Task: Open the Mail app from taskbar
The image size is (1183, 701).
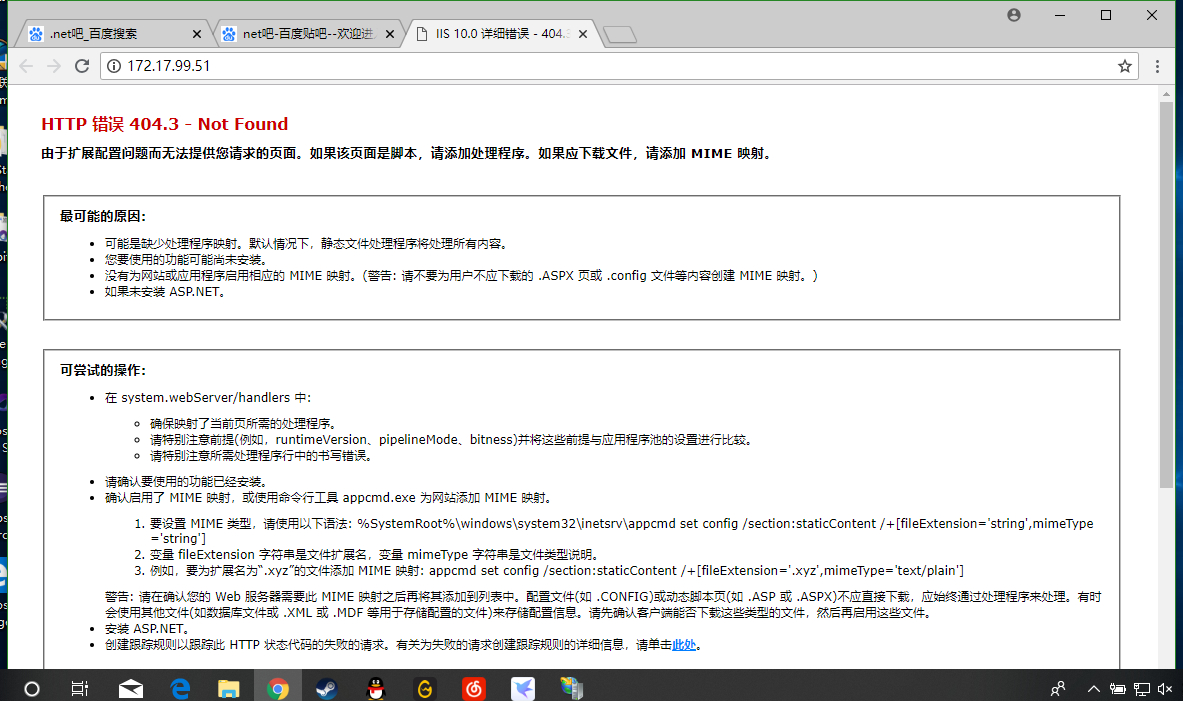Action: [x=131, y=688]
